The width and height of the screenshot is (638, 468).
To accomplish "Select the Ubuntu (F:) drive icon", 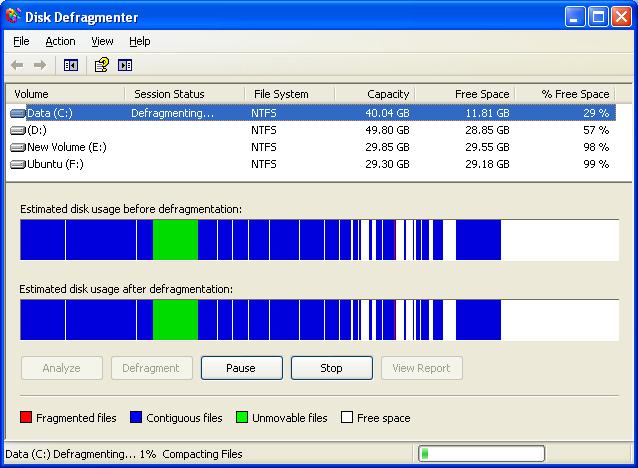I will [17, 164].
